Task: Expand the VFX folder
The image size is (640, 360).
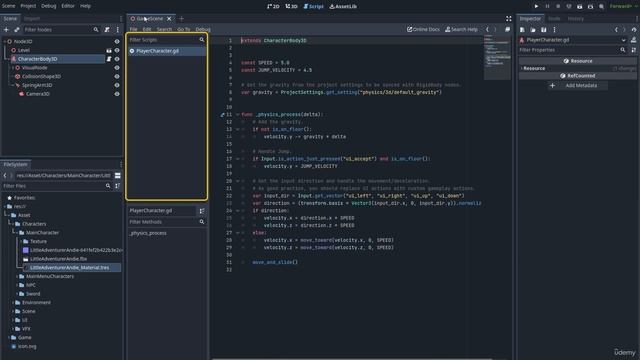Action: pos(13,329)
